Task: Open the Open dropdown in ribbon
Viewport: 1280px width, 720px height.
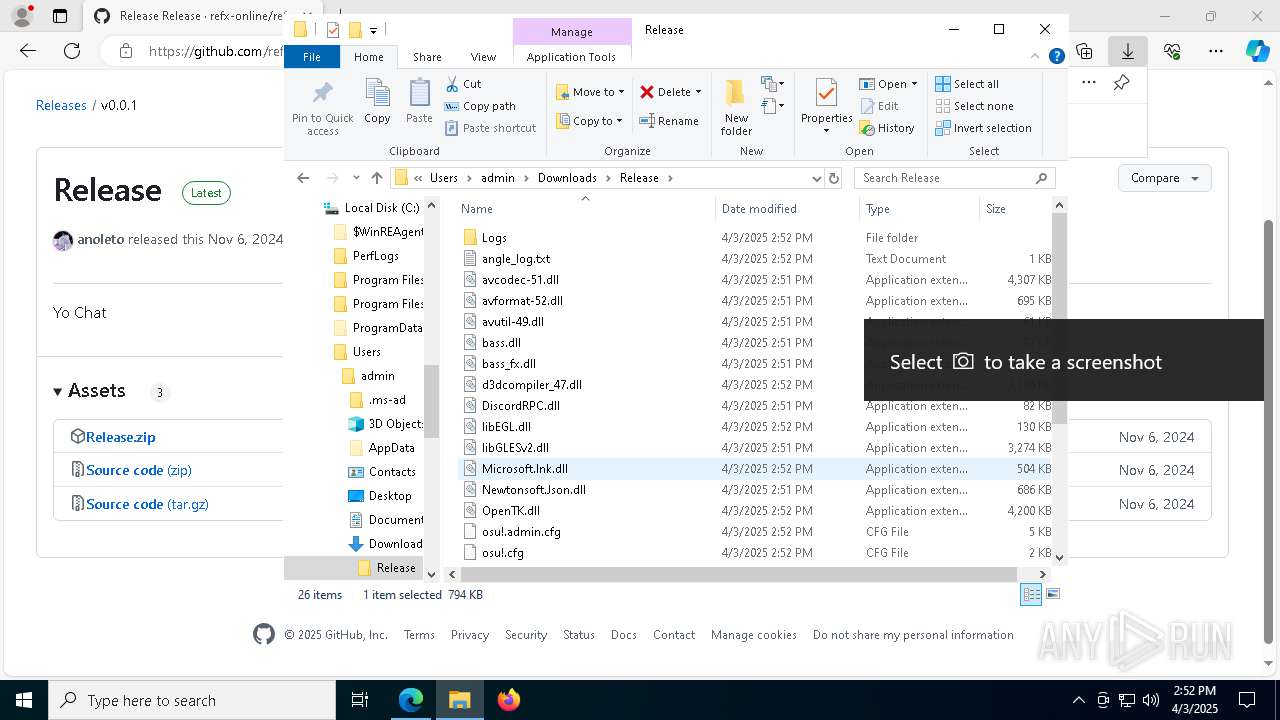Action: pos(888,84)
